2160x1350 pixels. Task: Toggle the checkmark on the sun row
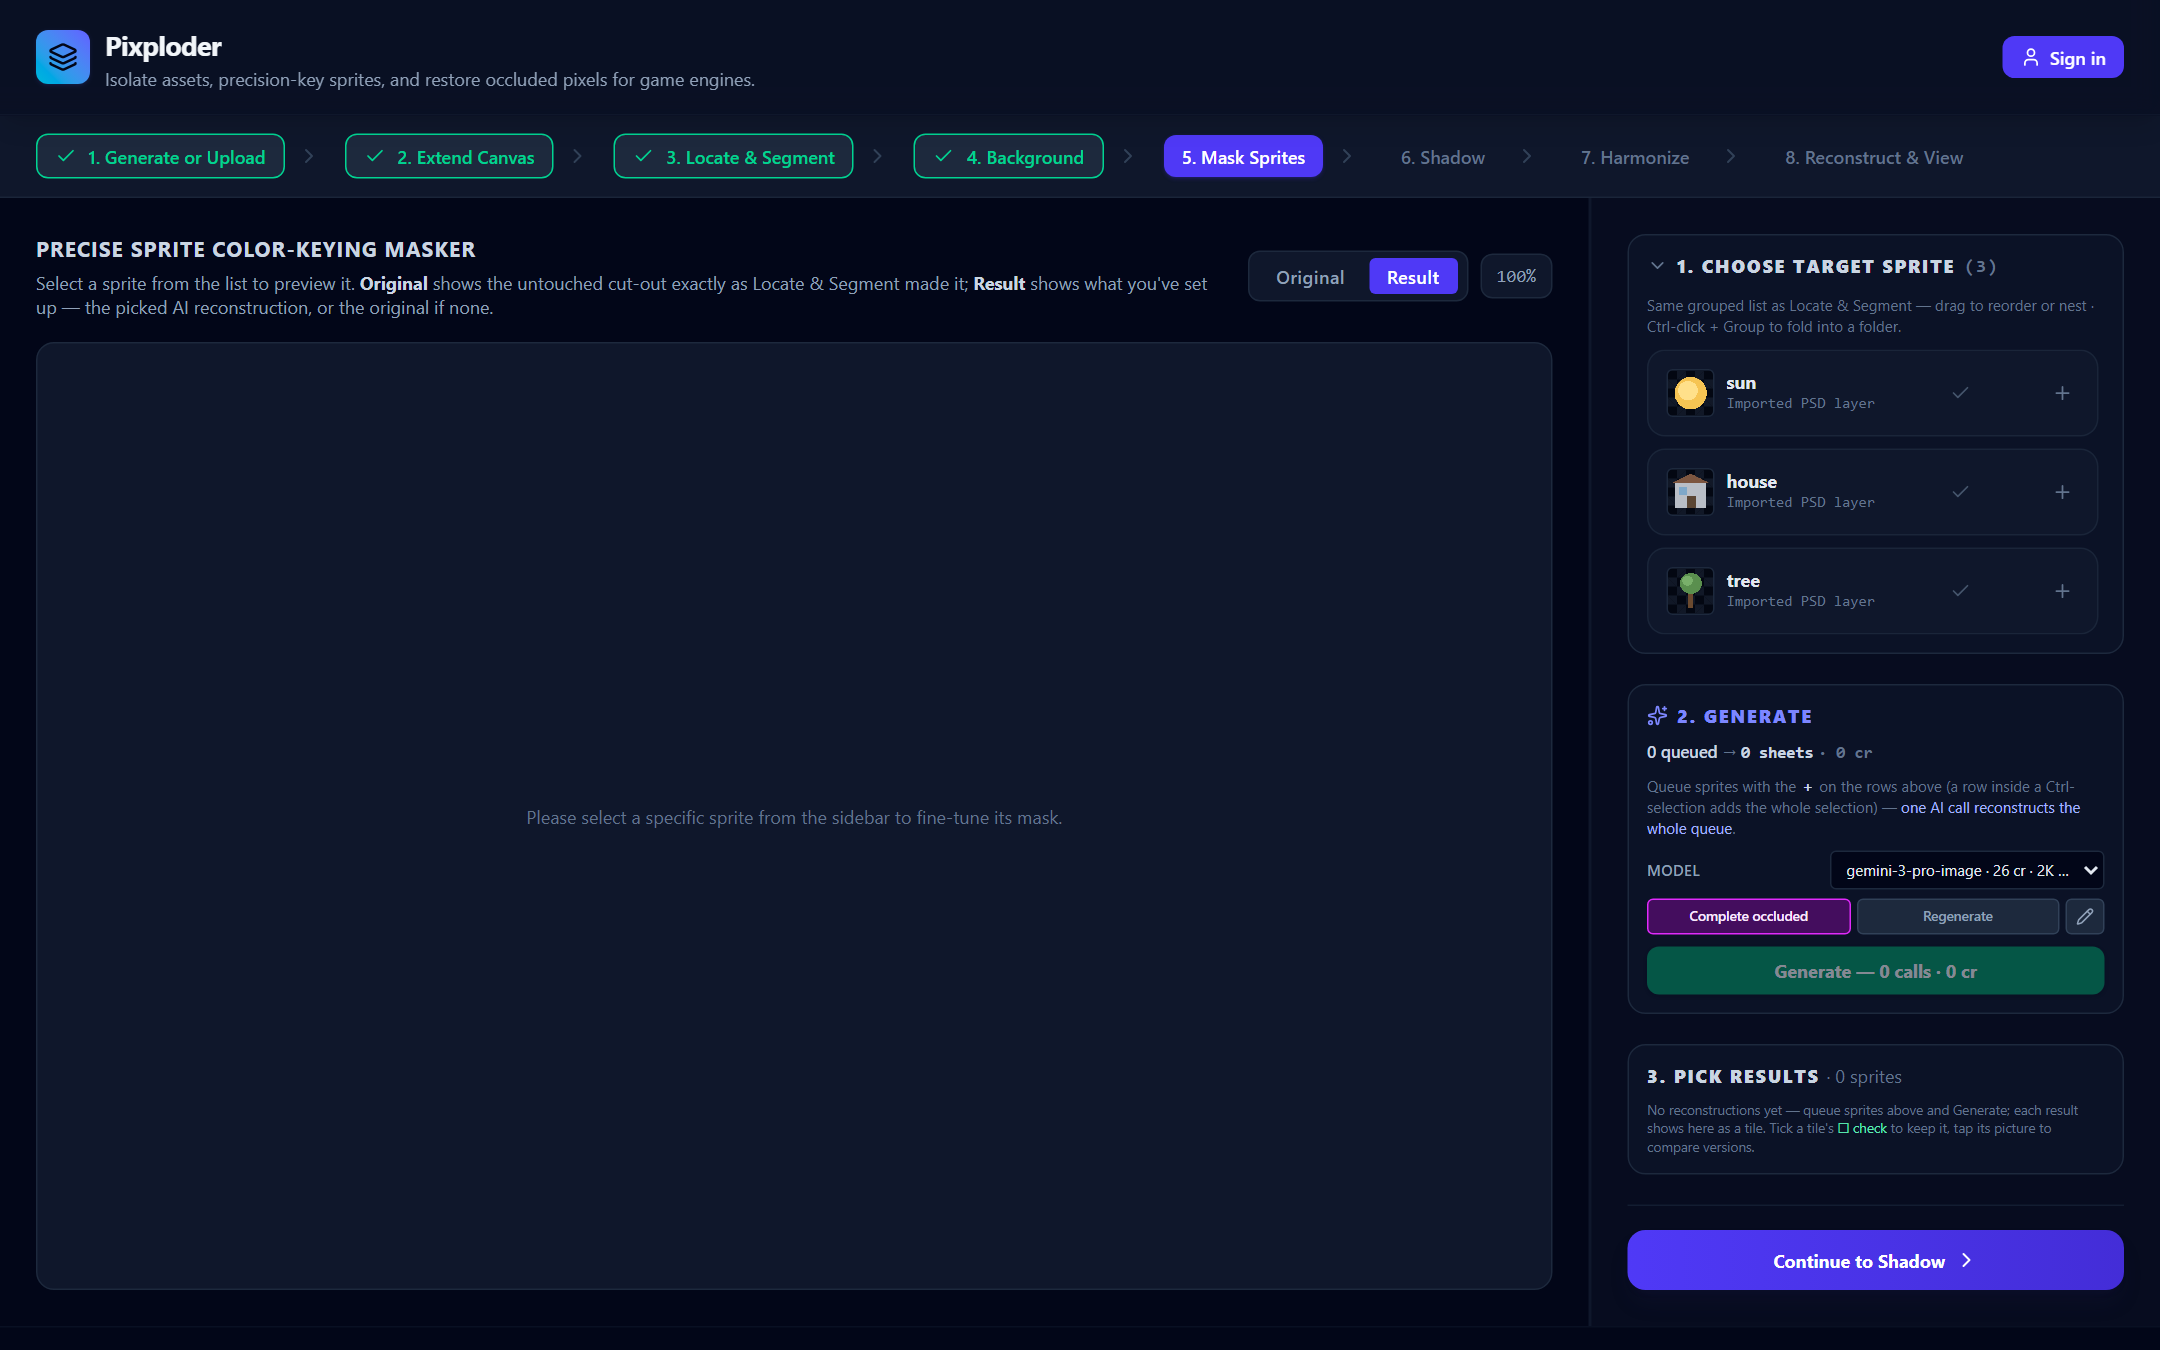[x=1960, y=393]
